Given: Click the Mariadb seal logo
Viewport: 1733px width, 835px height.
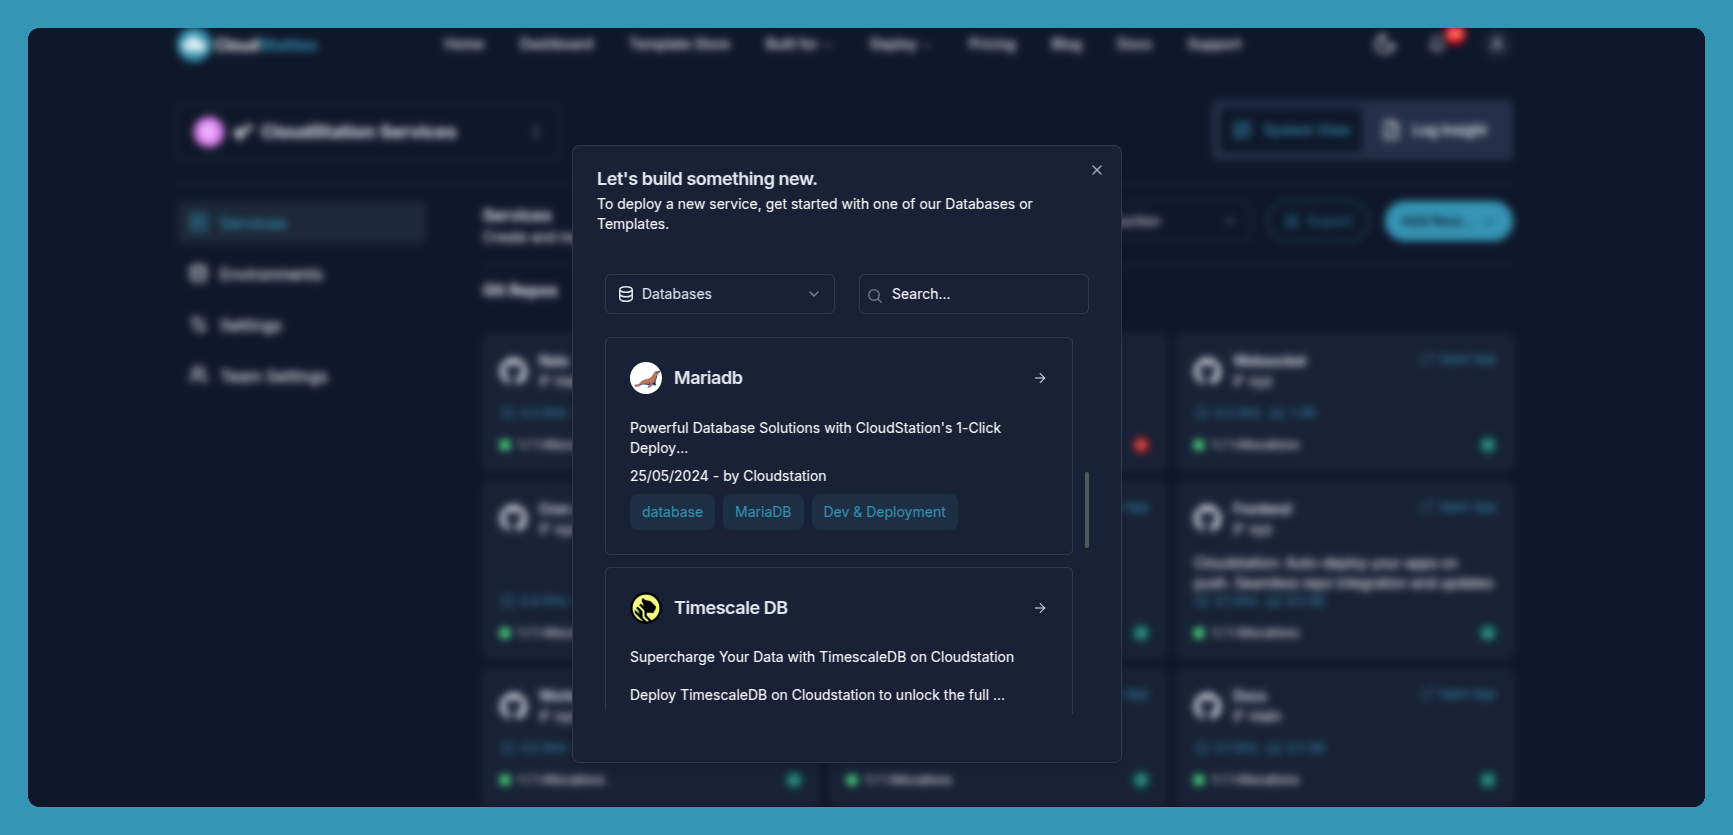Looking at the screenshot, I should point(646,378).
